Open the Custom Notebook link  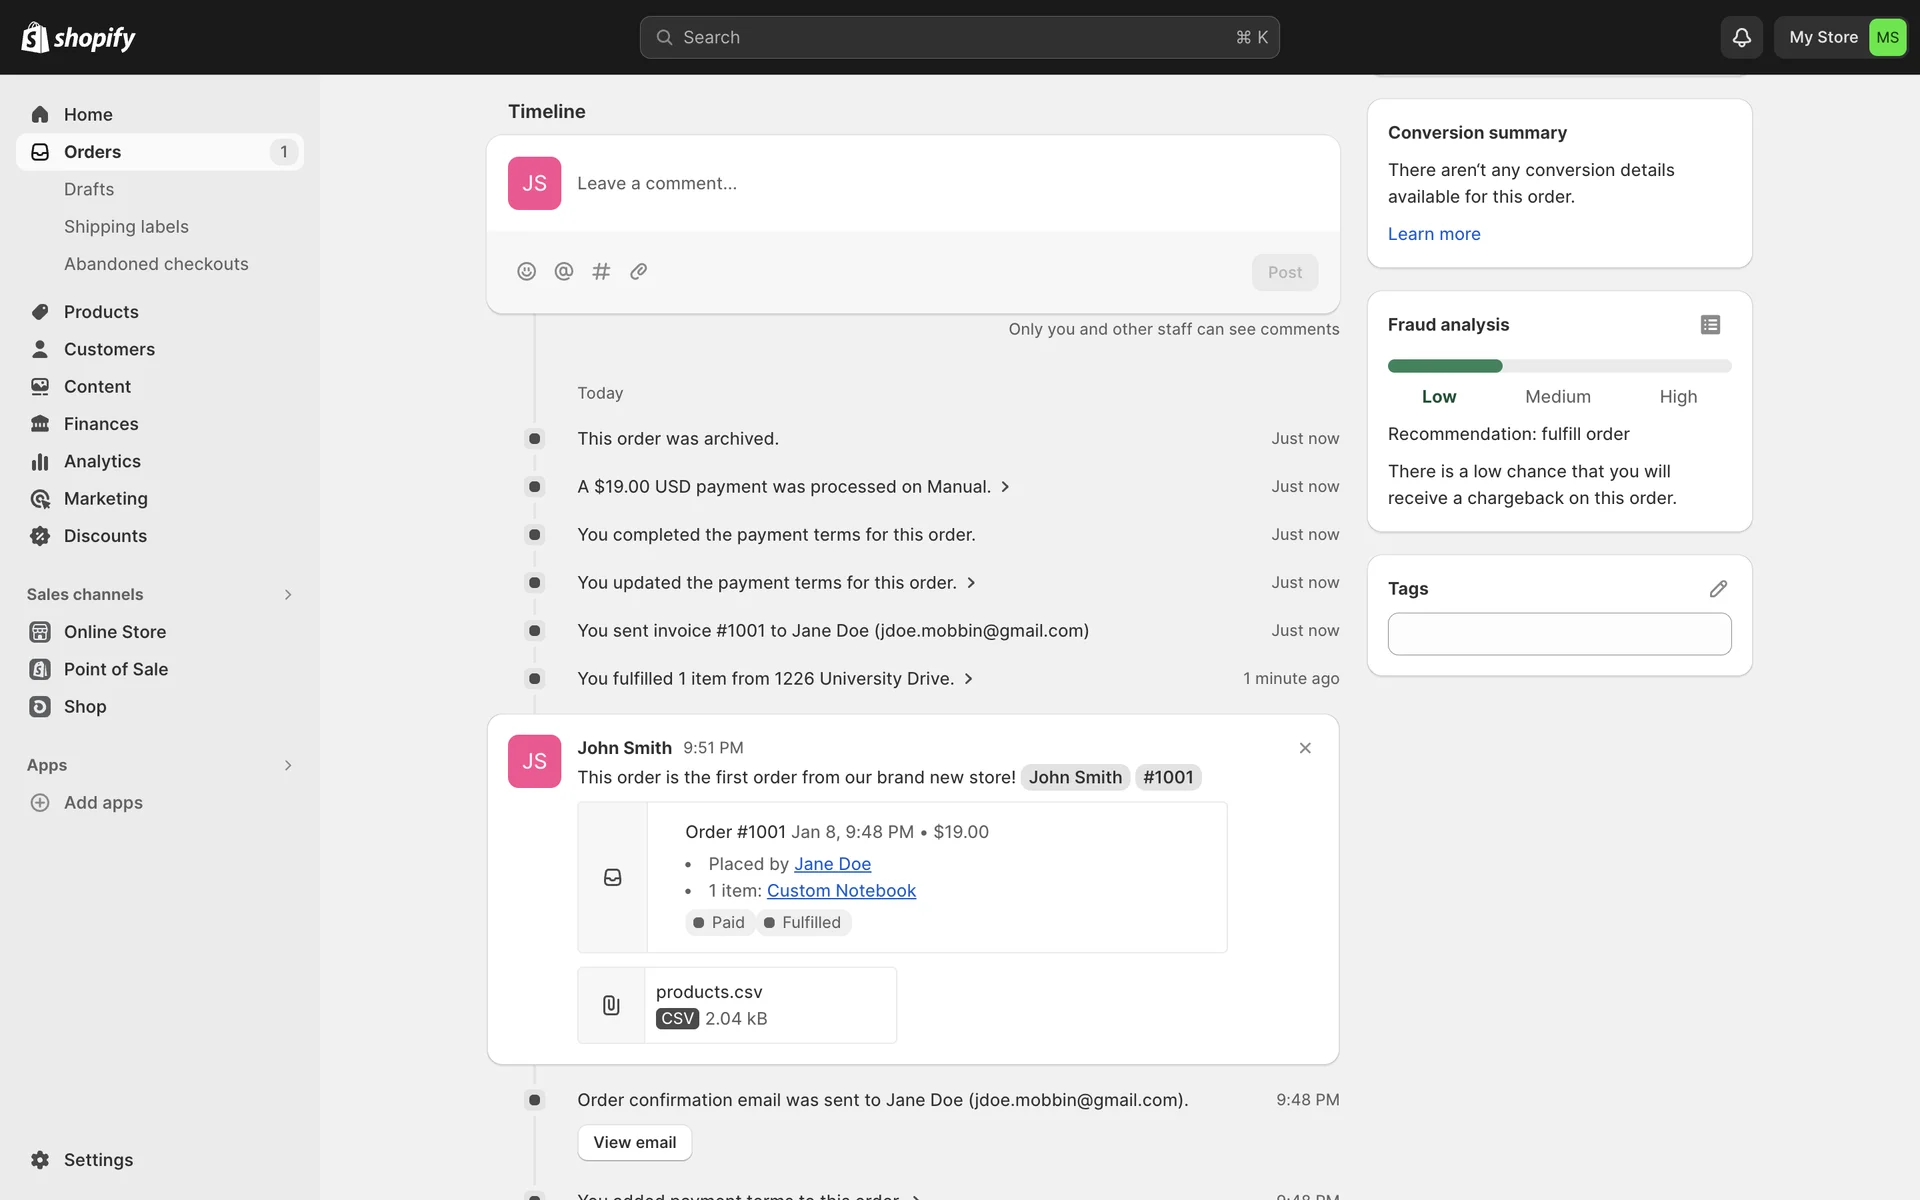tap(841, 891)
